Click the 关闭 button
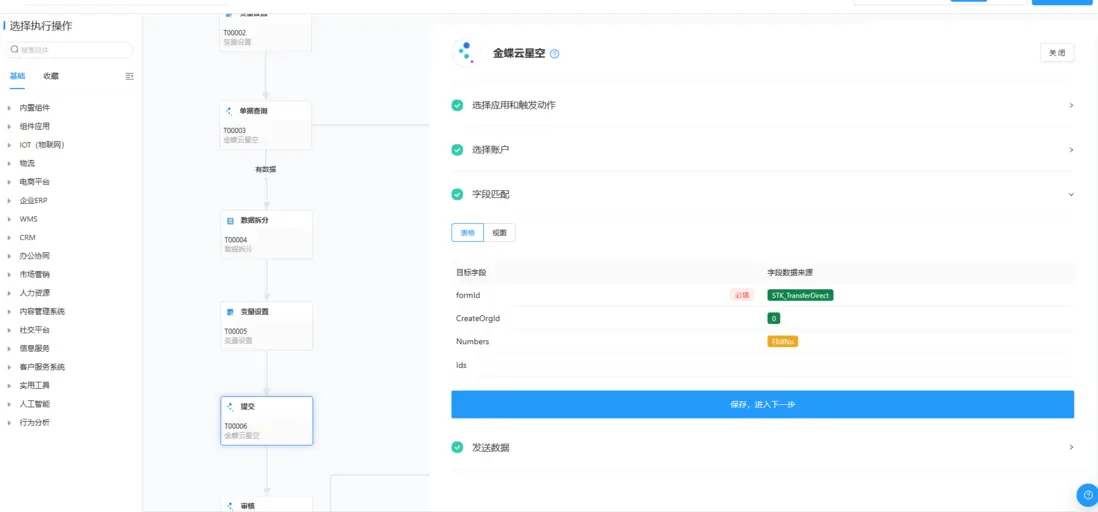 pos(1057,53)
